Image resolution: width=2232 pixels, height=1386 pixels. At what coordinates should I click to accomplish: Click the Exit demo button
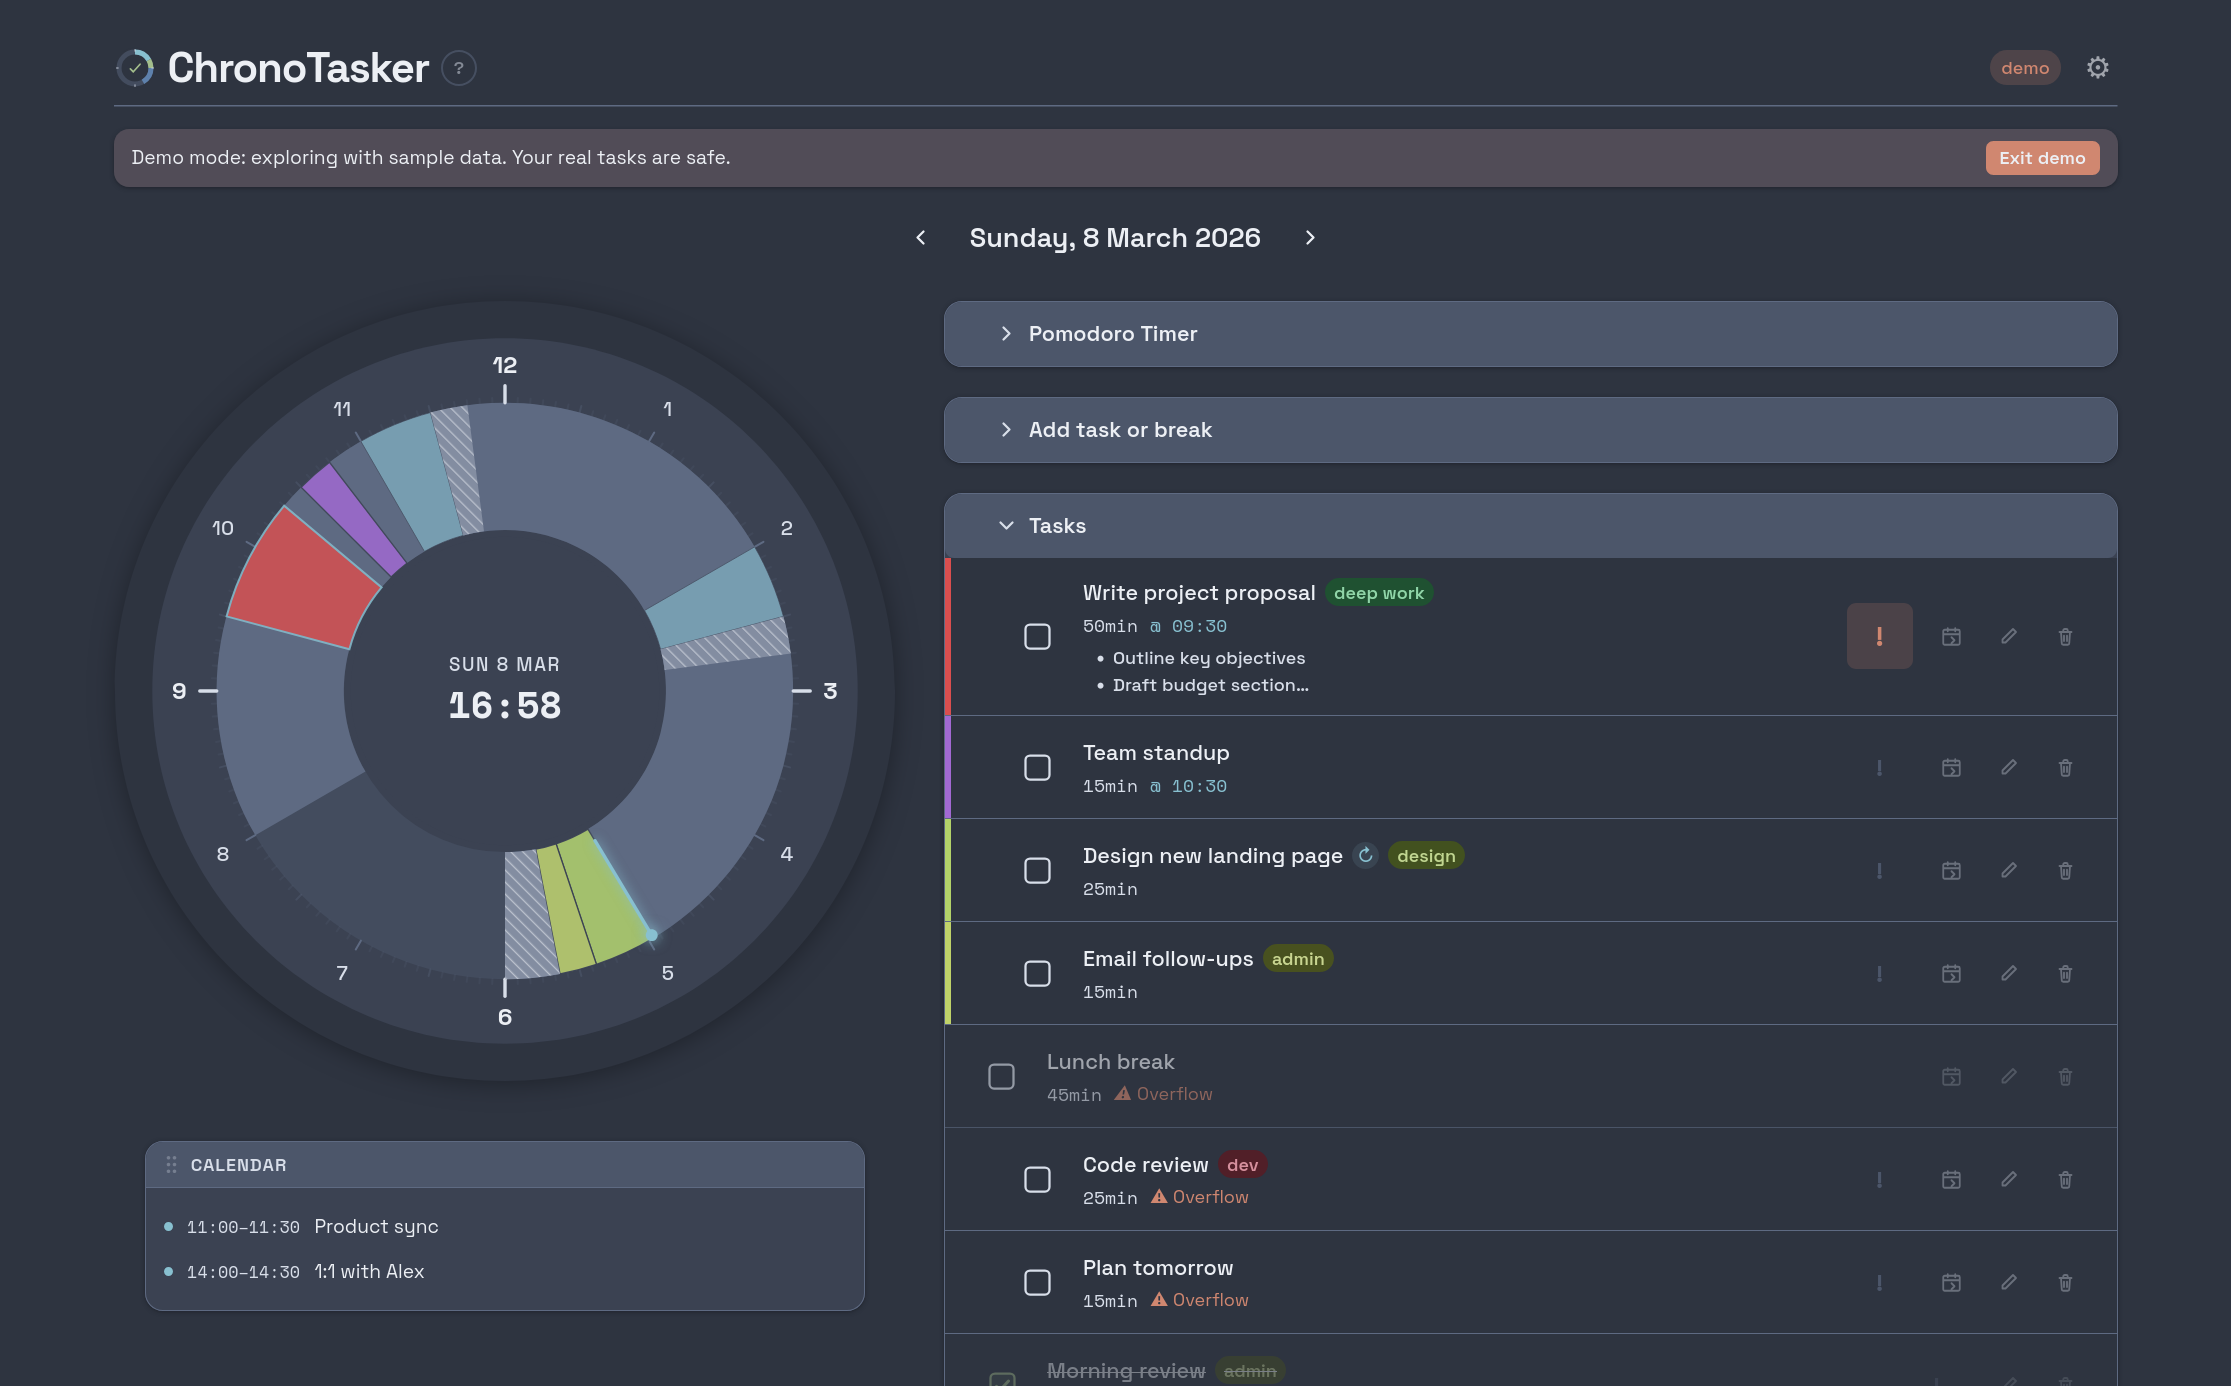[x=2042, y=157]
